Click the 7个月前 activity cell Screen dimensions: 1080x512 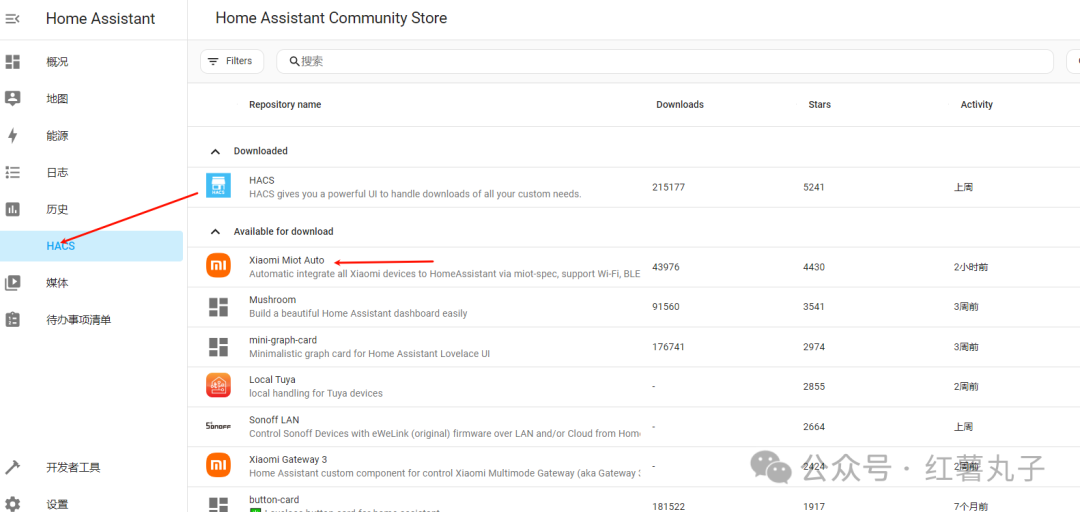[970, 506]
